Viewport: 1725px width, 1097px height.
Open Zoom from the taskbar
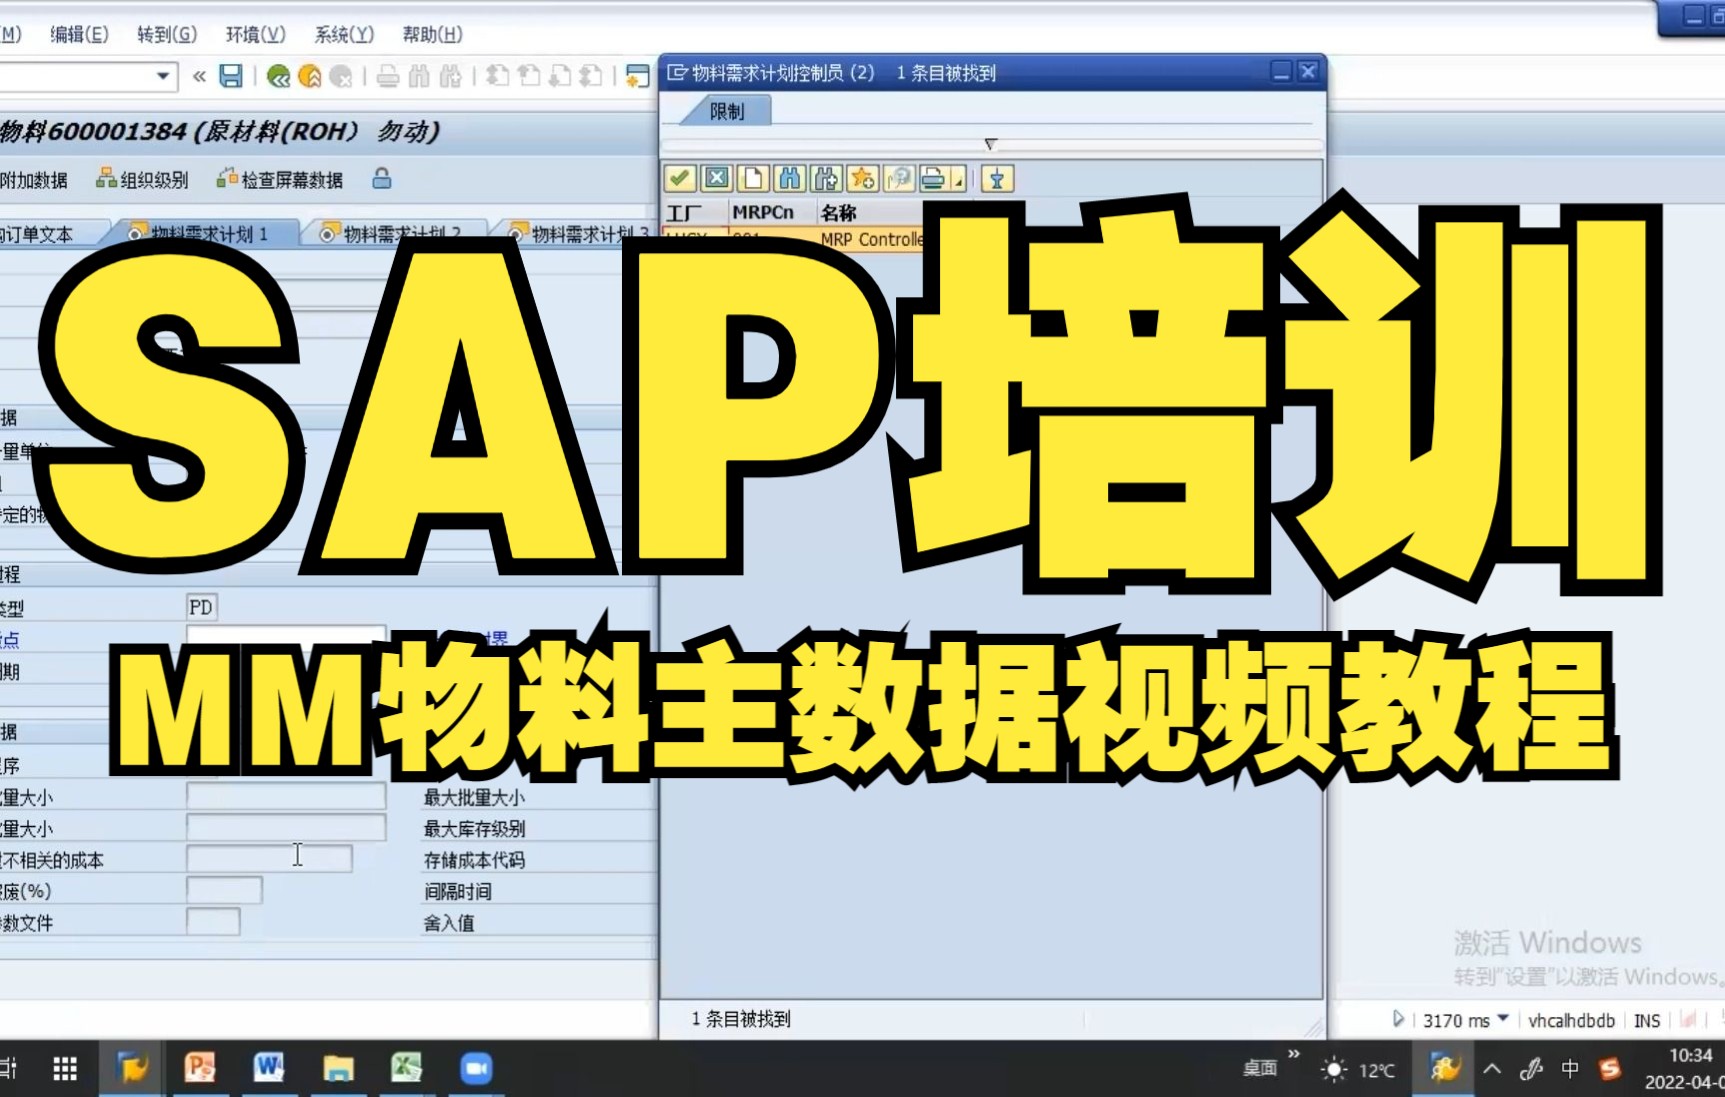point(476,1068)
